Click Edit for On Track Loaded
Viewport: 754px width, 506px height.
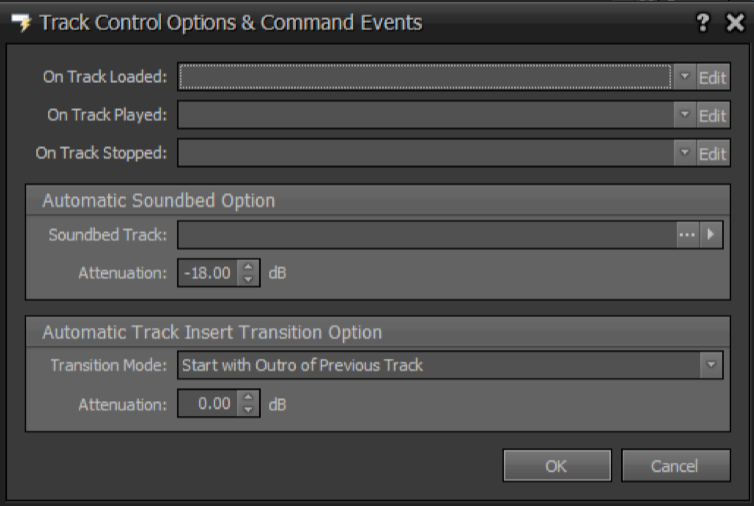point(712,77)
